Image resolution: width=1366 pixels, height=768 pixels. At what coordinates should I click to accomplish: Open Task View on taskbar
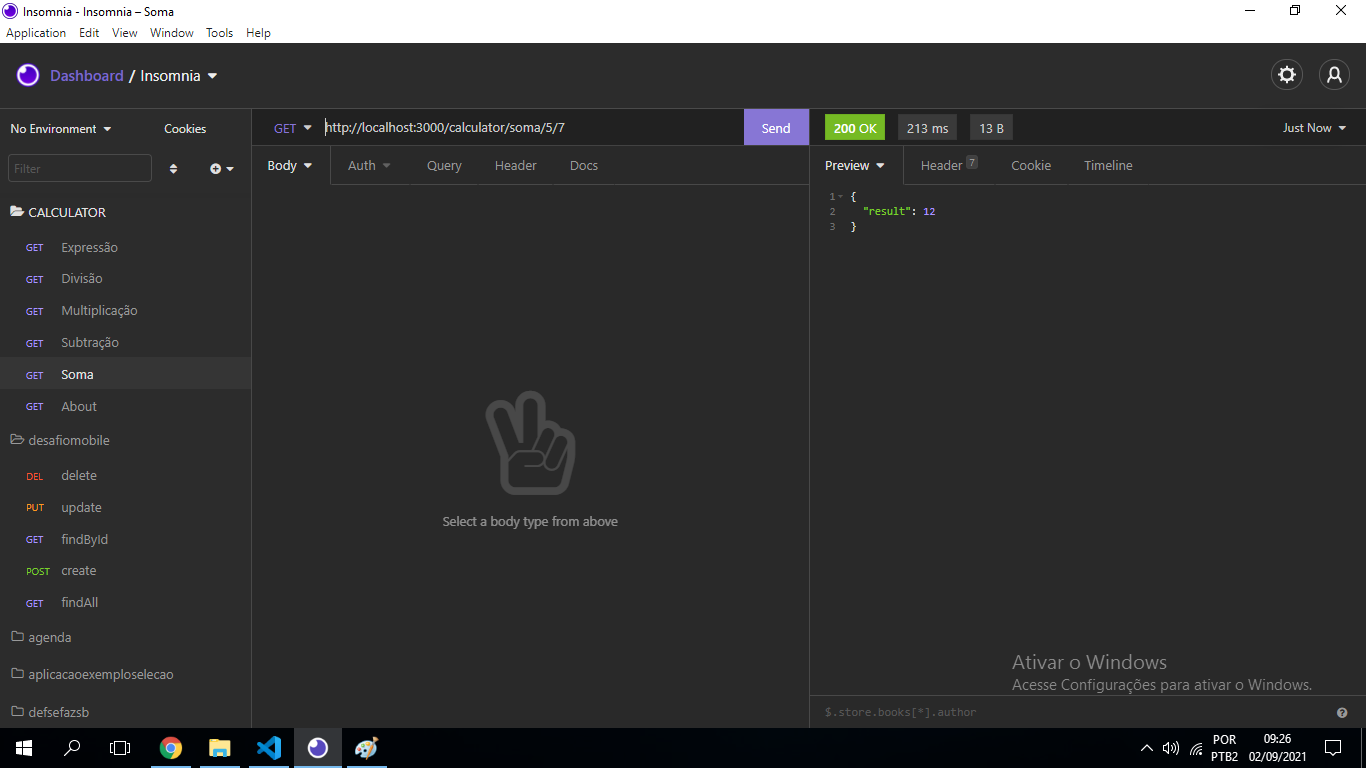120,748
